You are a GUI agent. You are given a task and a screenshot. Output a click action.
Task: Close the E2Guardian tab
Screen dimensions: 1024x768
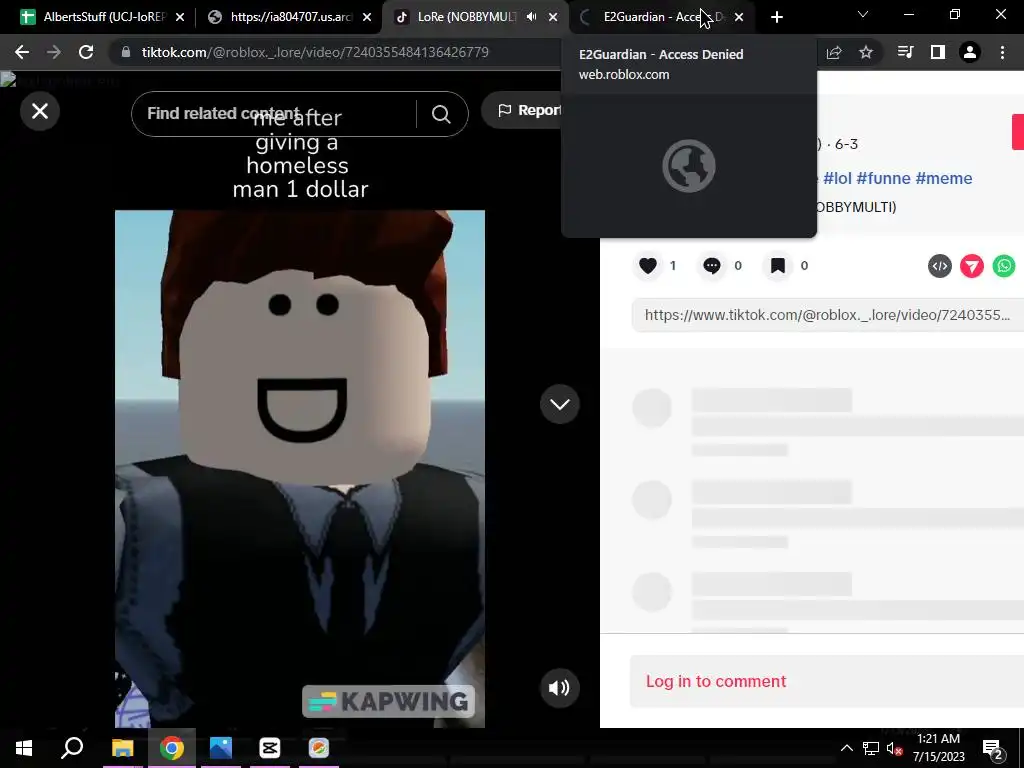coord(739,17)
